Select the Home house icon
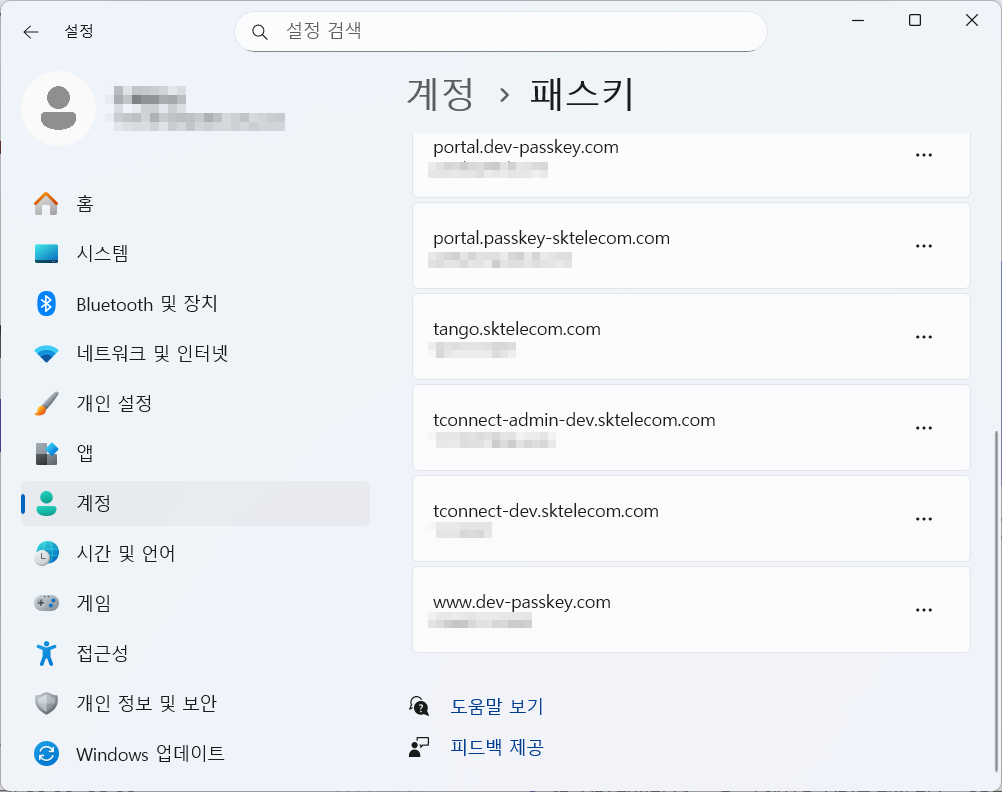Image resolution: width=1002 pixels, height=792 pixels. coord(46,204)
